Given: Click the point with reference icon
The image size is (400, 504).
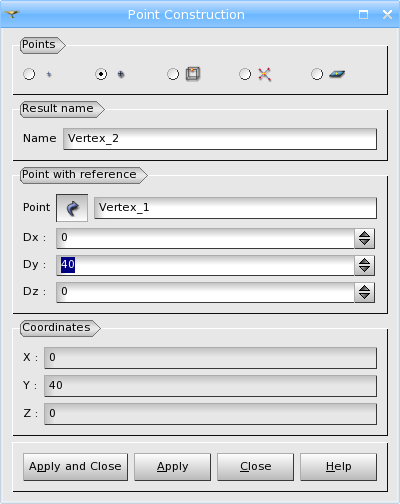Looking at the screenshot, I should click(x=121, y=74).
